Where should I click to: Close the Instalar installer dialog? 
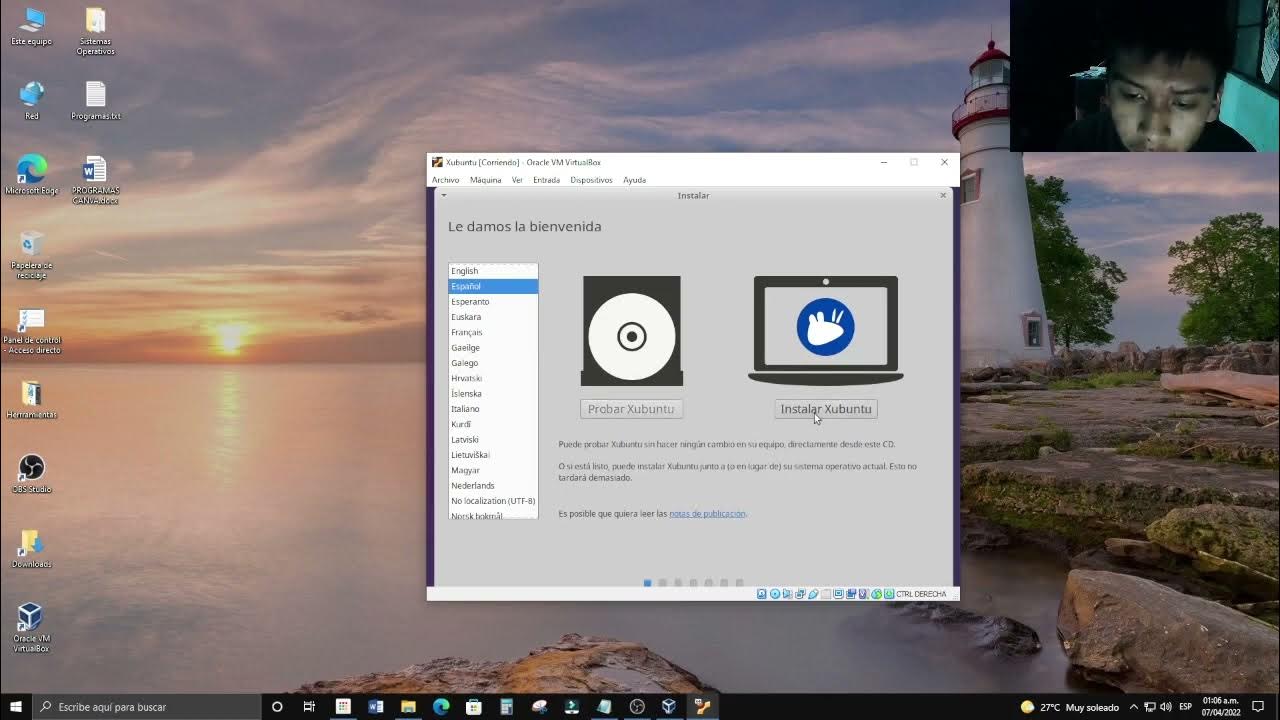pos(943,195)
